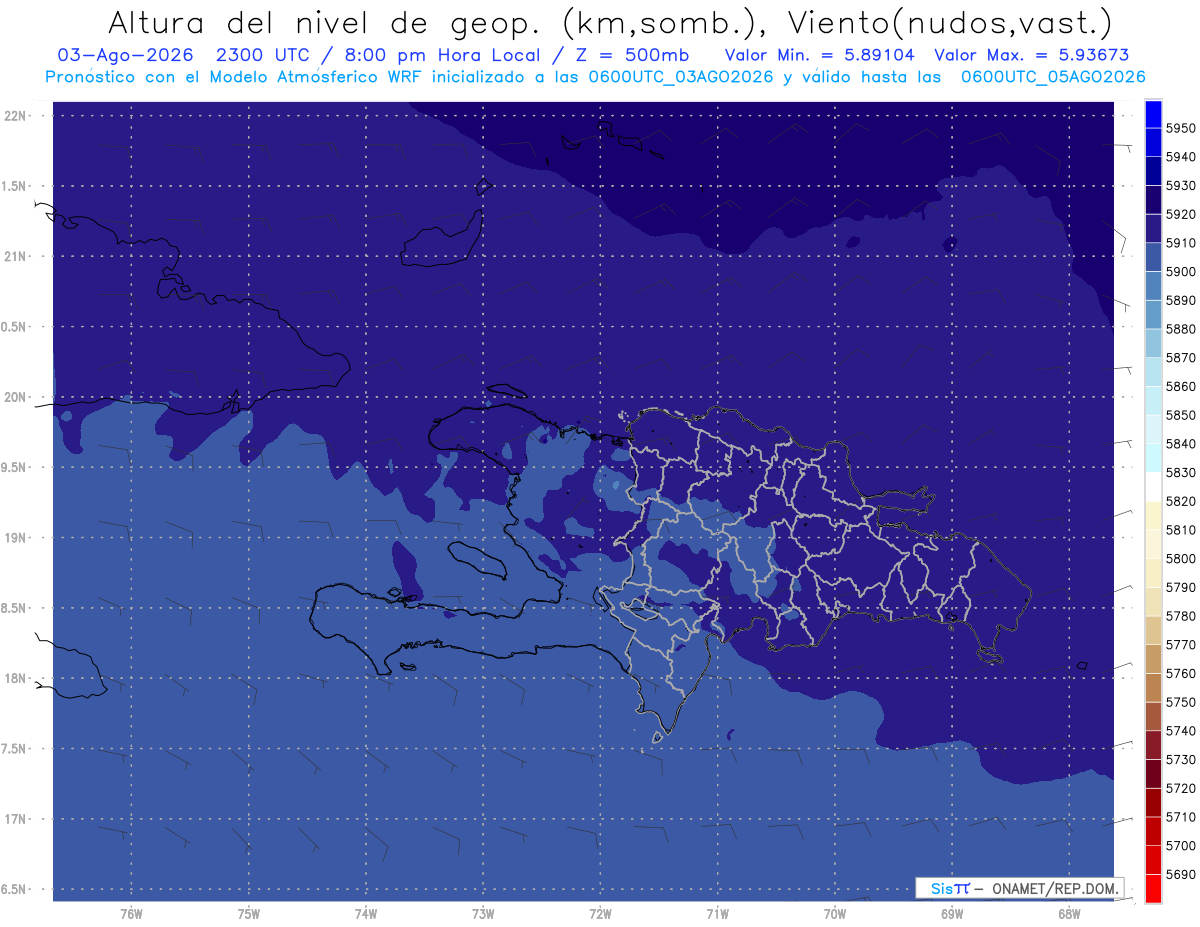Select the 'Z = 500mb' pressure level text
Image resolution: width=1200 pixels, height=927 pixels.
(631, 55)
